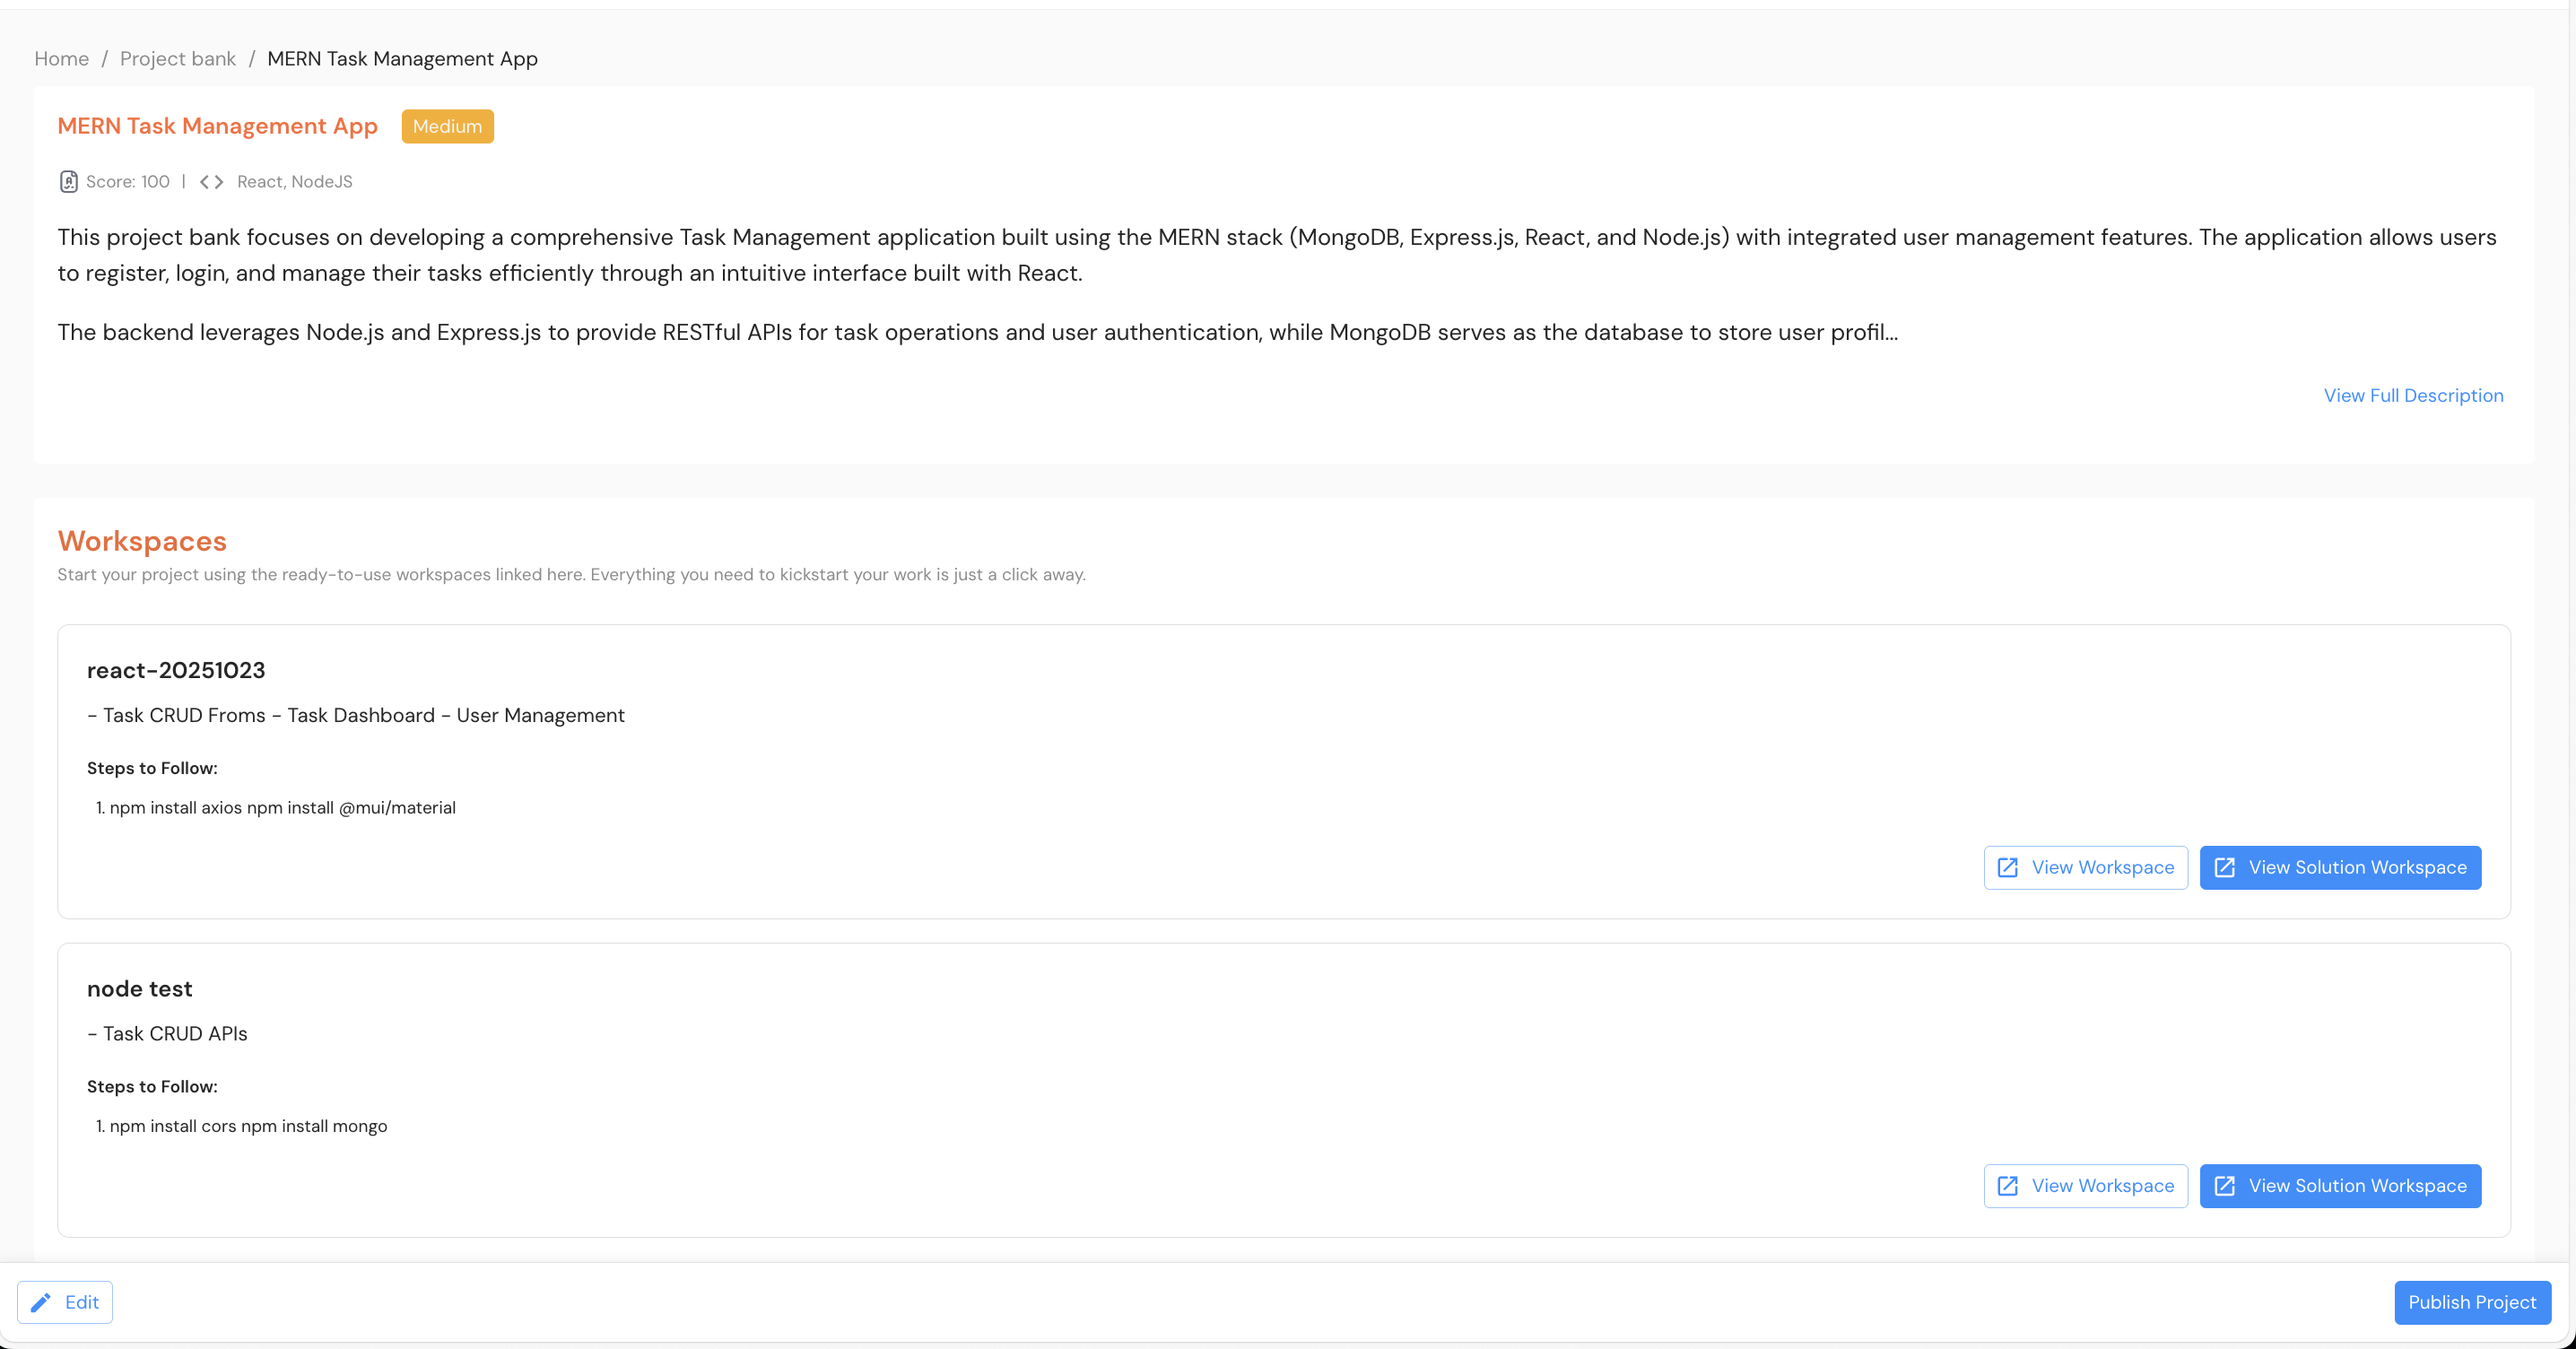Click open-in-new icon for node test View Workspace
Image resolution: width=2576 pixels, height=1349 pixels.
click(2007, 1185)
